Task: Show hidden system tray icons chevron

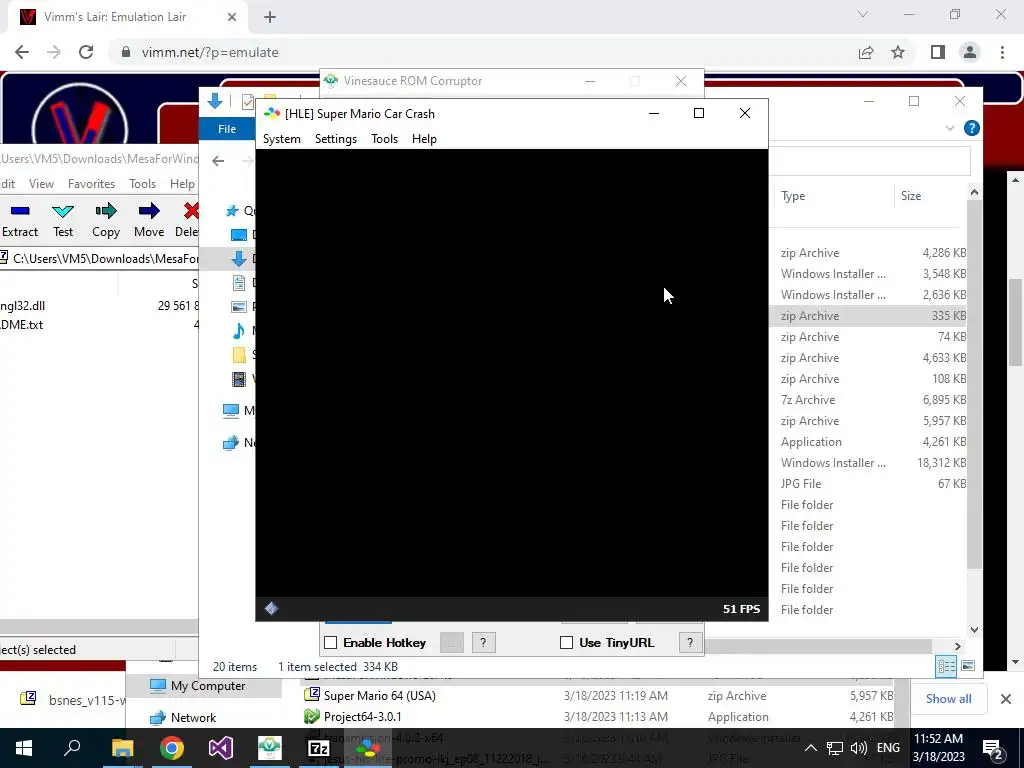Action: (810, 748)
